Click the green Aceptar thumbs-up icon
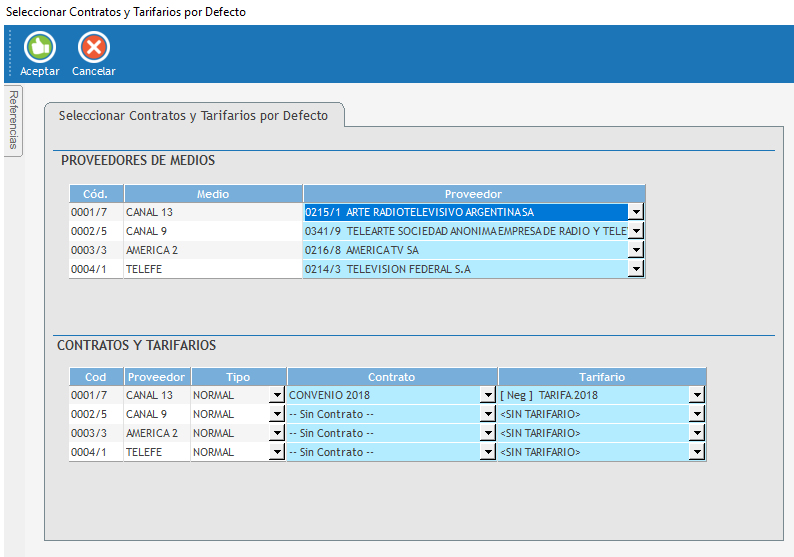794x557 pixels. [39, 47]
